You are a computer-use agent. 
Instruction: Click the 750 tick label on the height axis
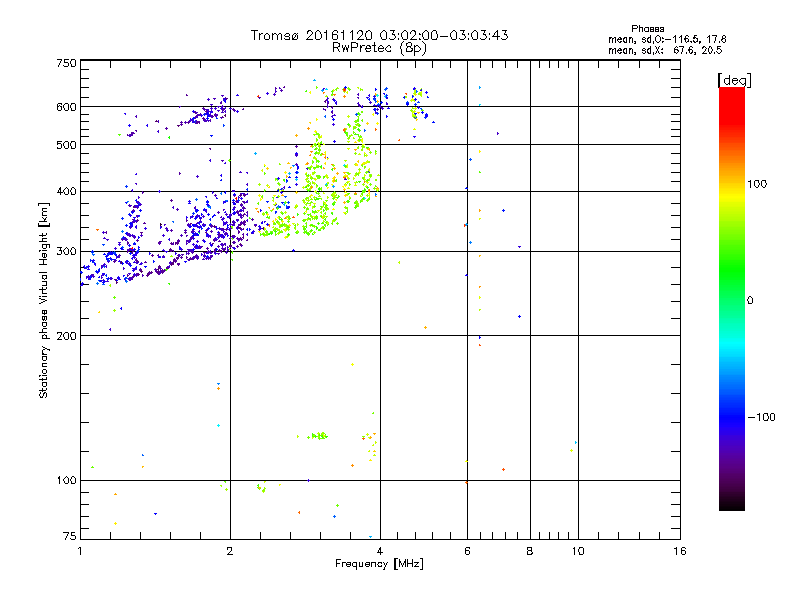66,63
